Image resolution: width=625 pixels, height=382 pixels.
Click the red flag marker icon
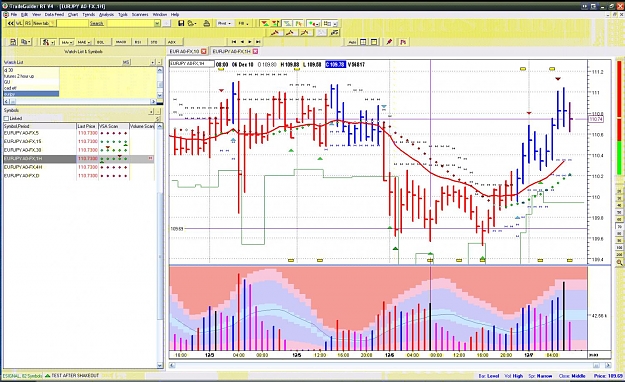point(403,42)
